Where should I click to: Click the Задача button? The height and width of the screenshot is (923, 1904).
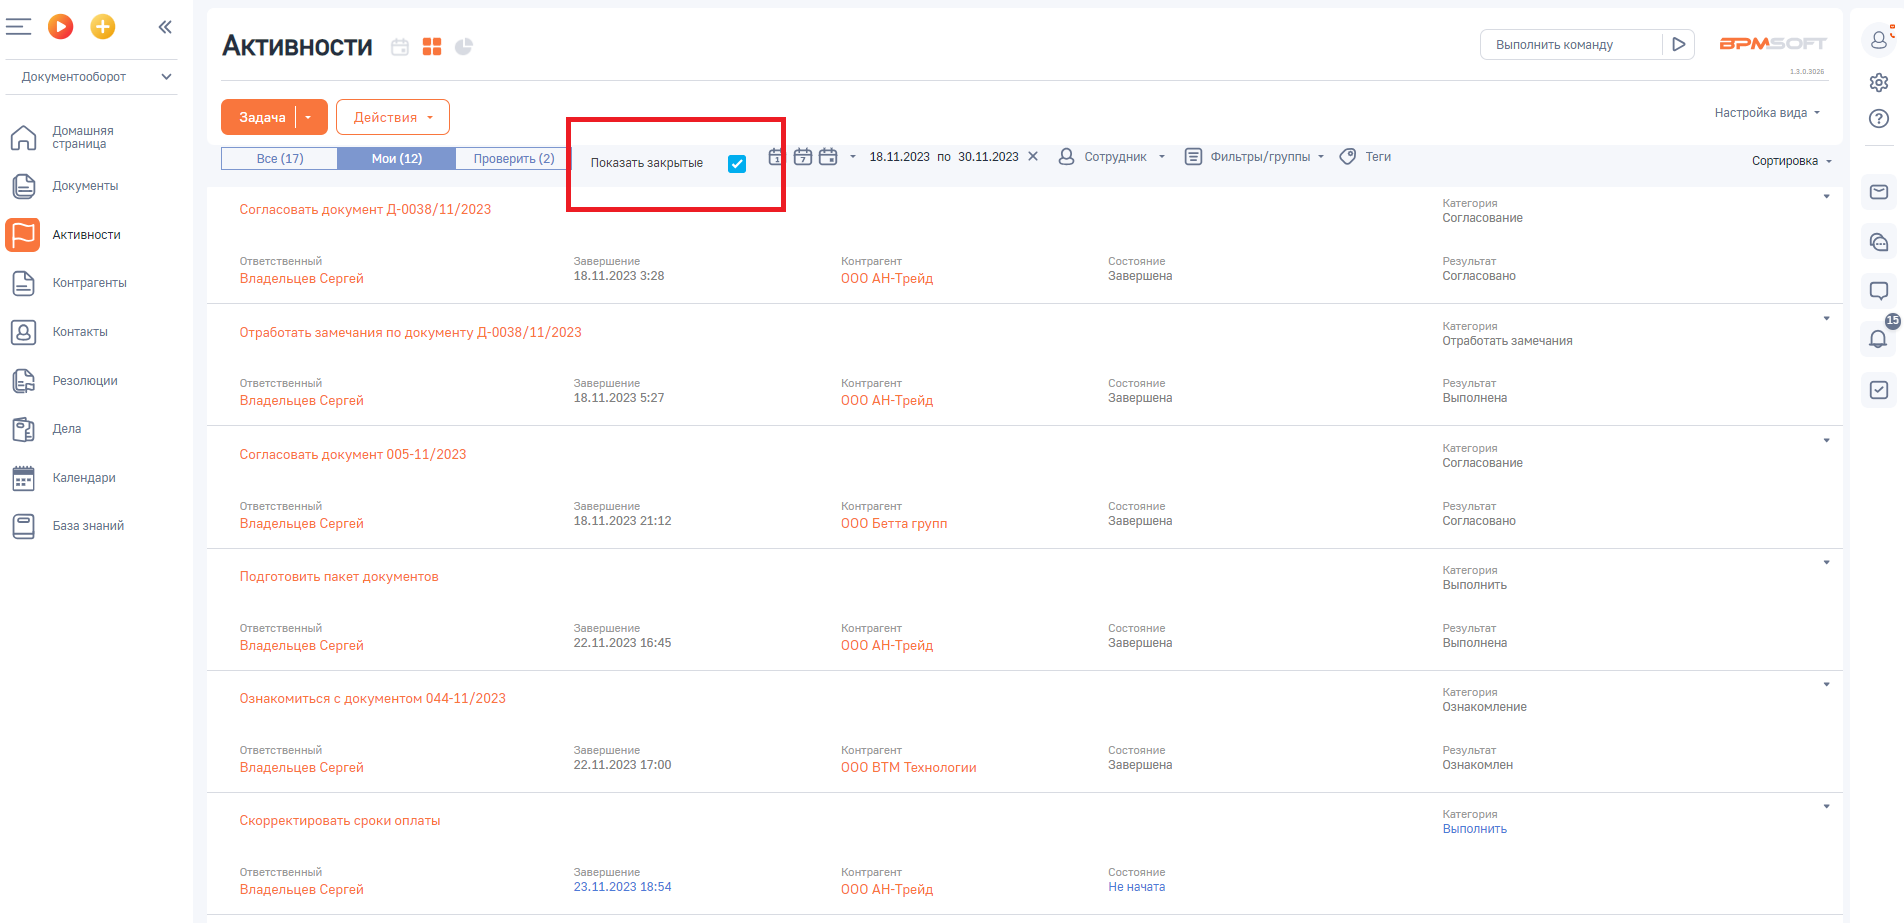click(x=262, y=117)
